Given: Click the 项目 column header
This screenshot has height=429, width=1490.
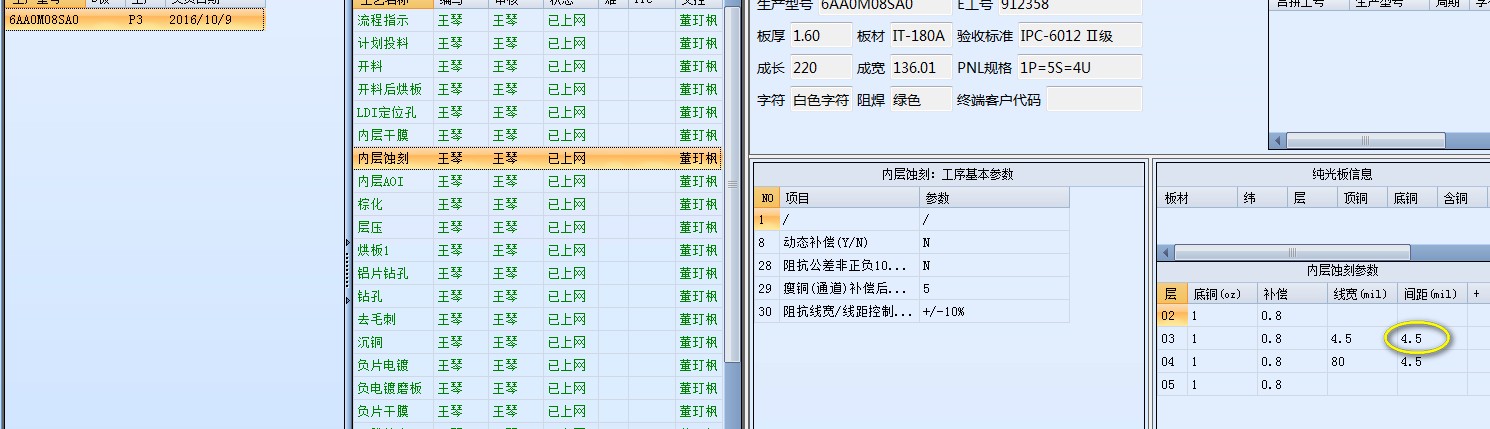Looking at the screenshot, I should [x=849, y=198].
